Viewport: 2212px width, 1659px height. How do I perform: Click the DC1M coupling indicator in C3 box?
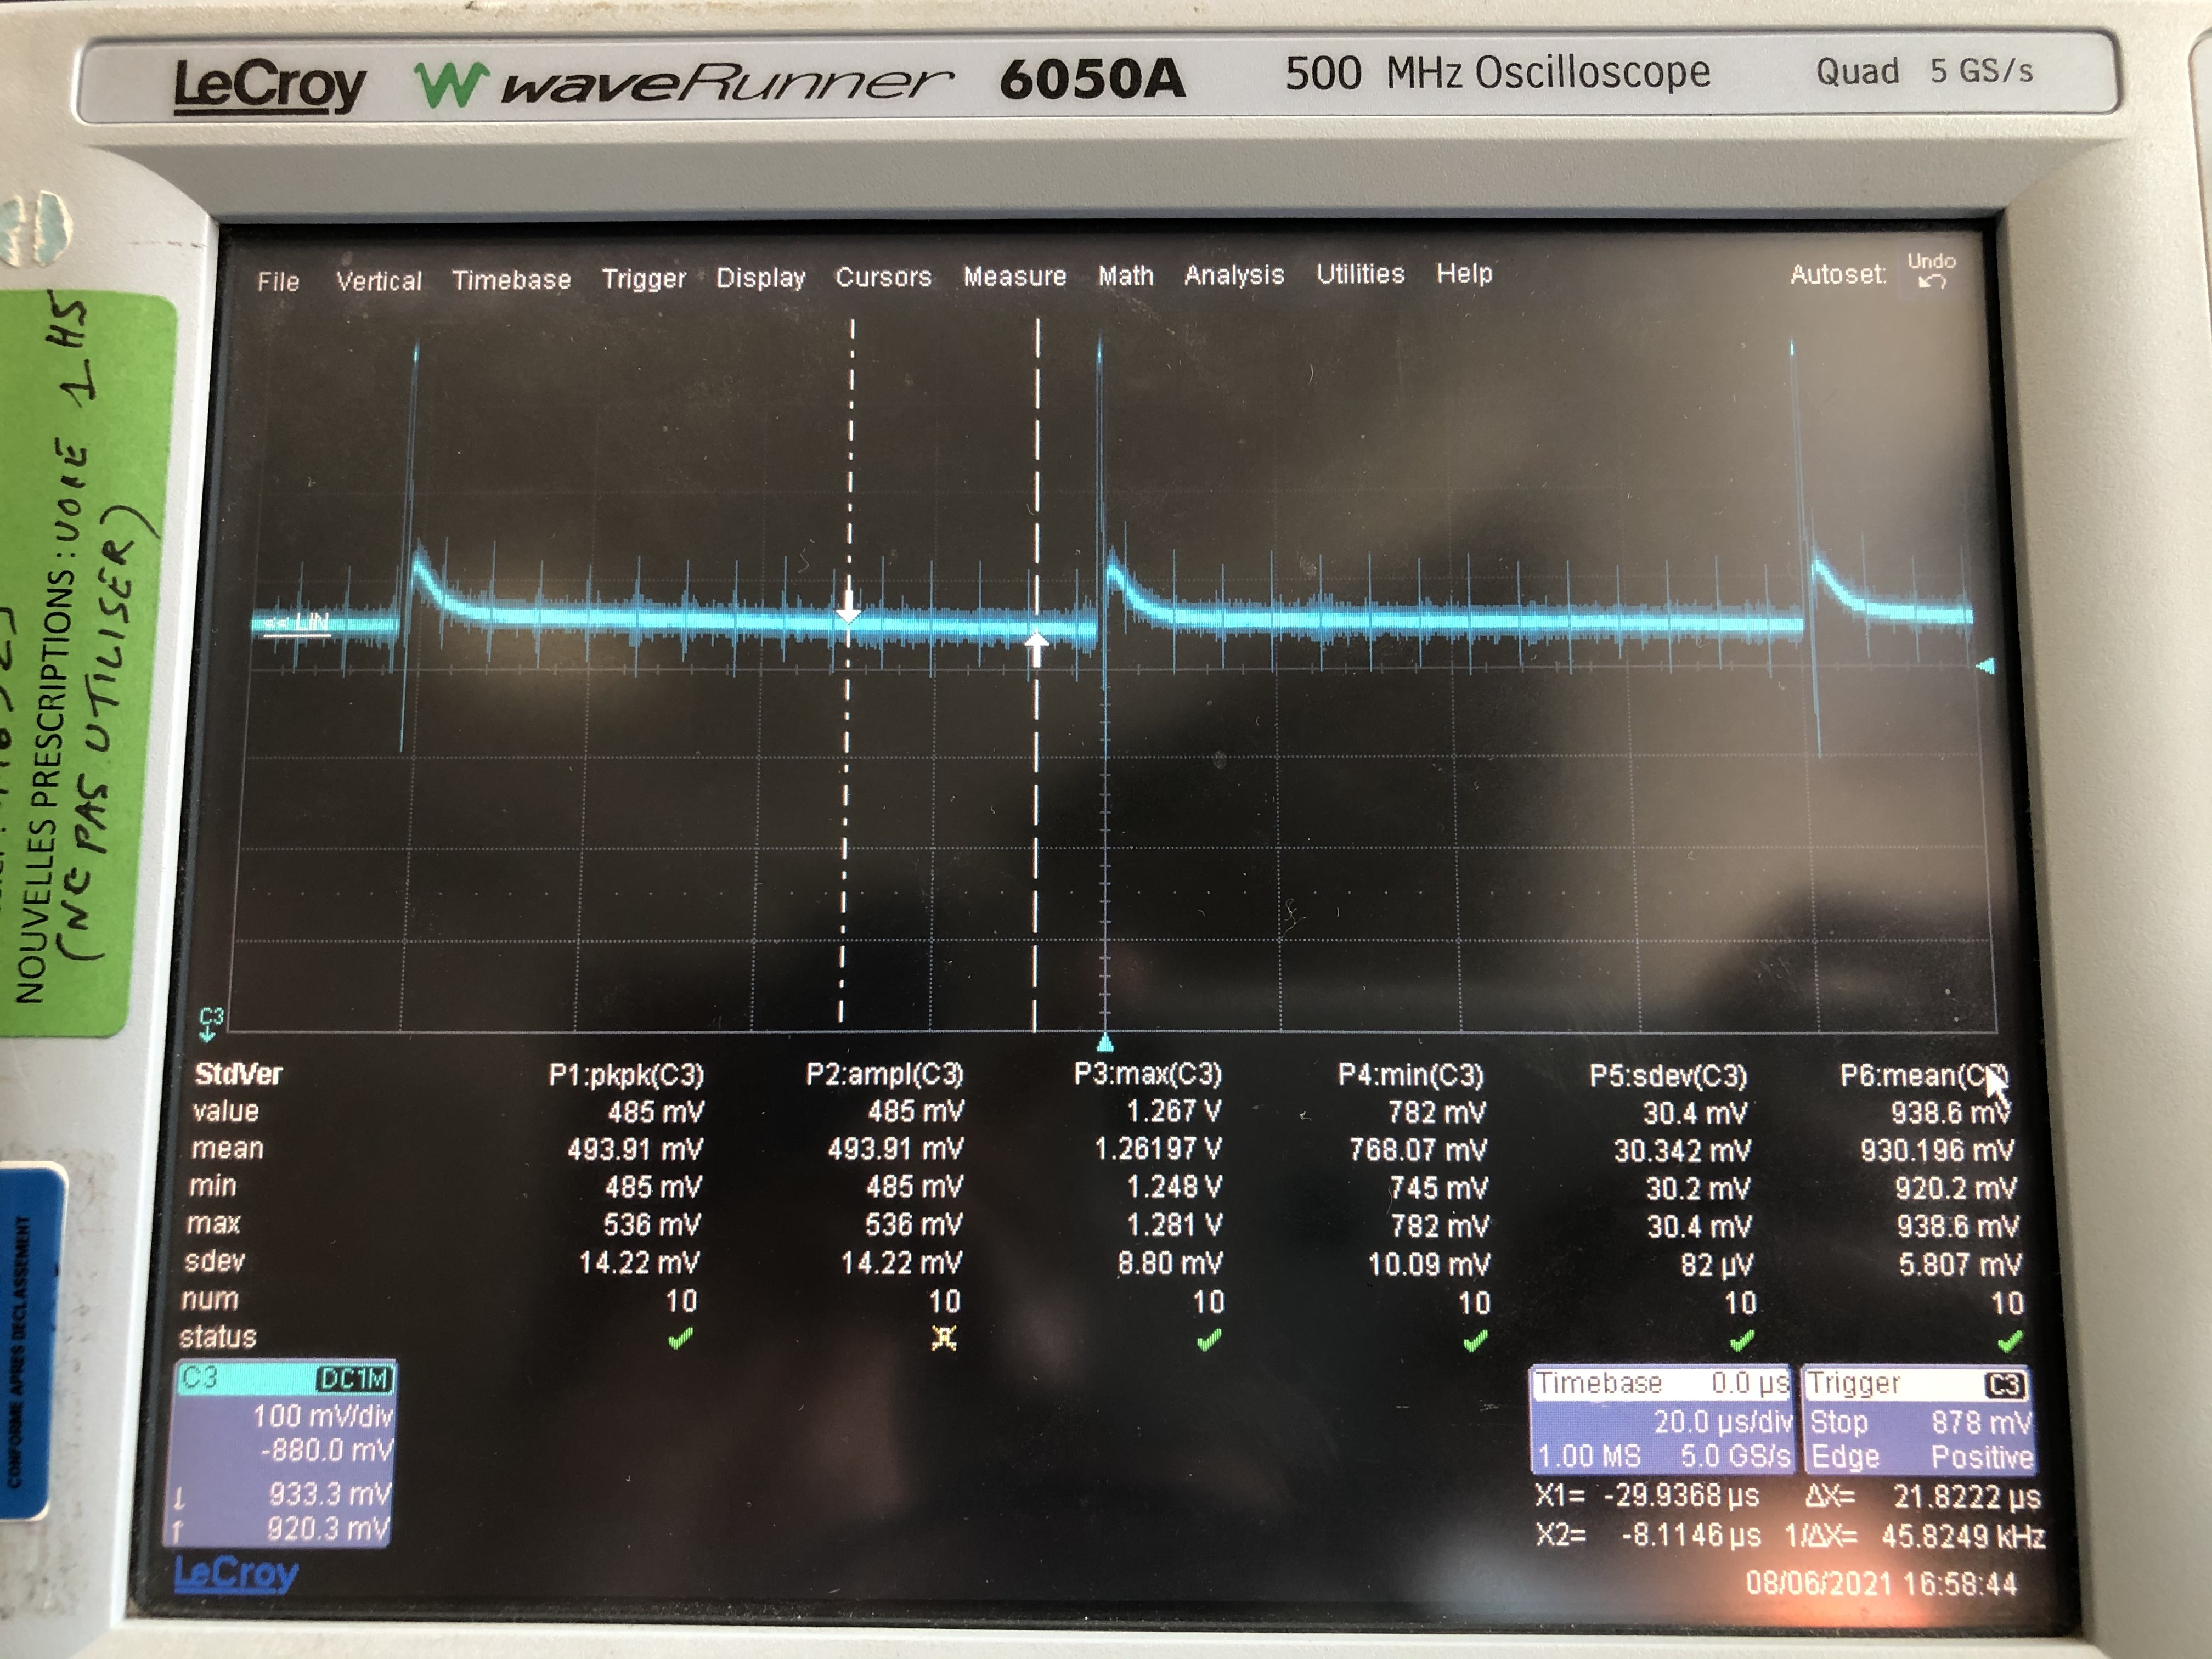coord(354,1379)
